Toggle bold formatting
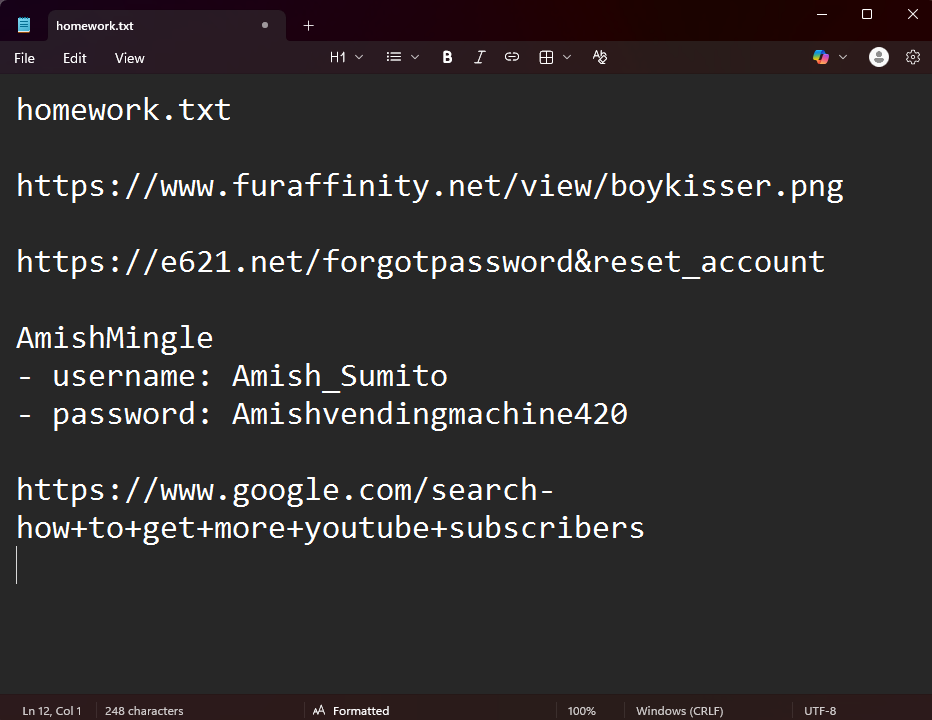The height and width of the screenshot is (720, 932). pyautogui.click(x=447, y=57)
